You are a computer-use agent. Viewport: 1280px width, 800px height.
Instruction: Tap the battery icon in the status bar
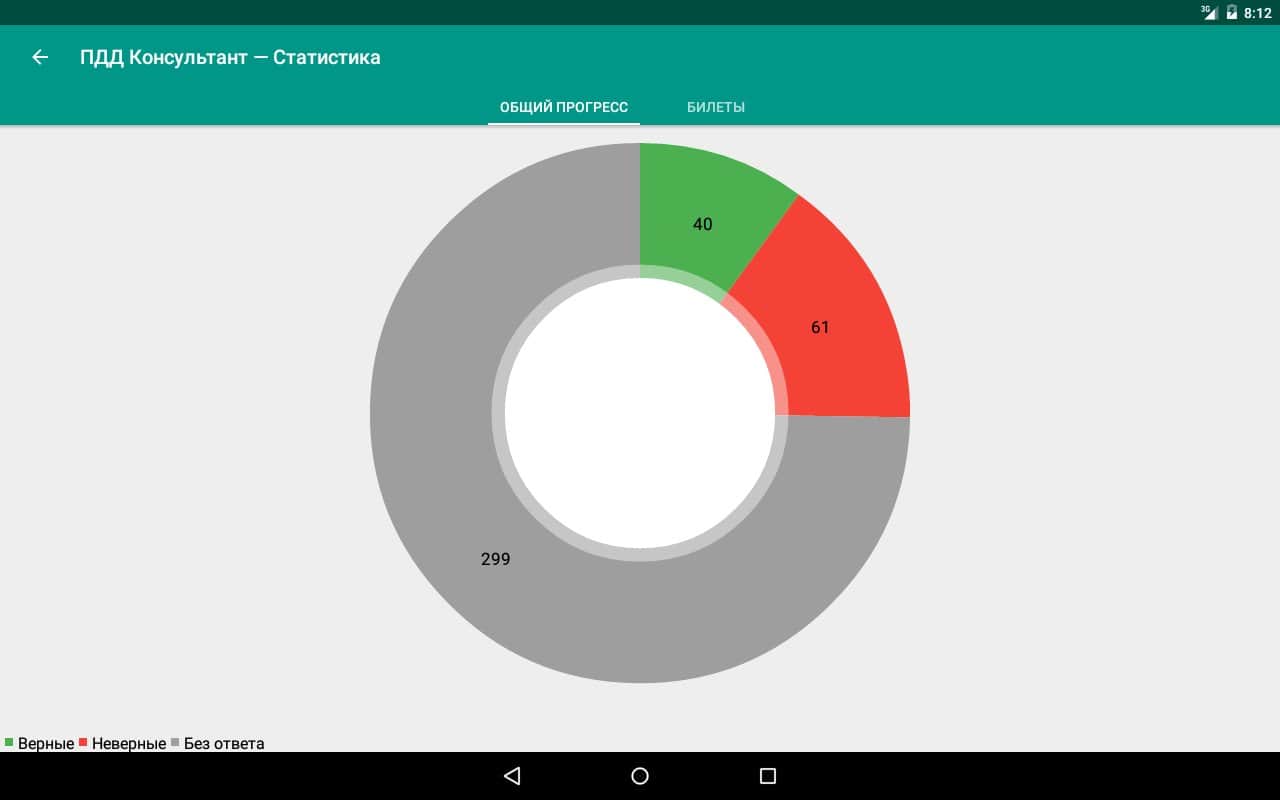(x=1232, y=13)
